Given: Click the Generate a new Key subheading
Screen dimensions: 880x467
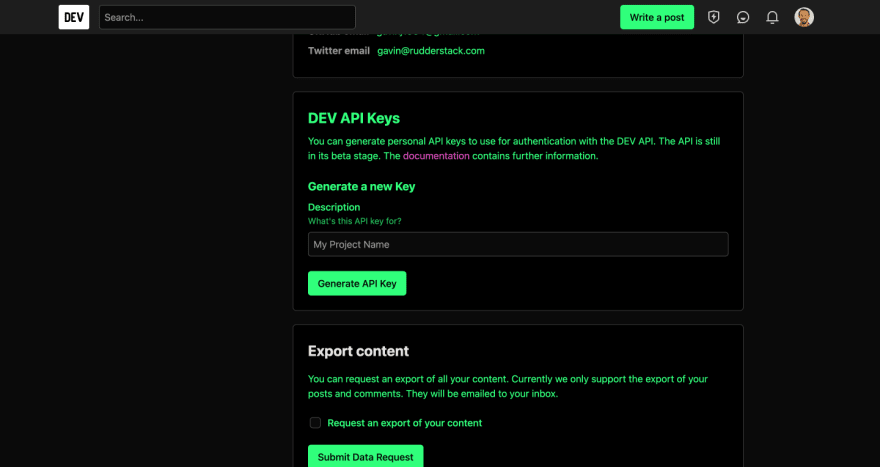Looking at the screenshot, I should pos(361,186).
